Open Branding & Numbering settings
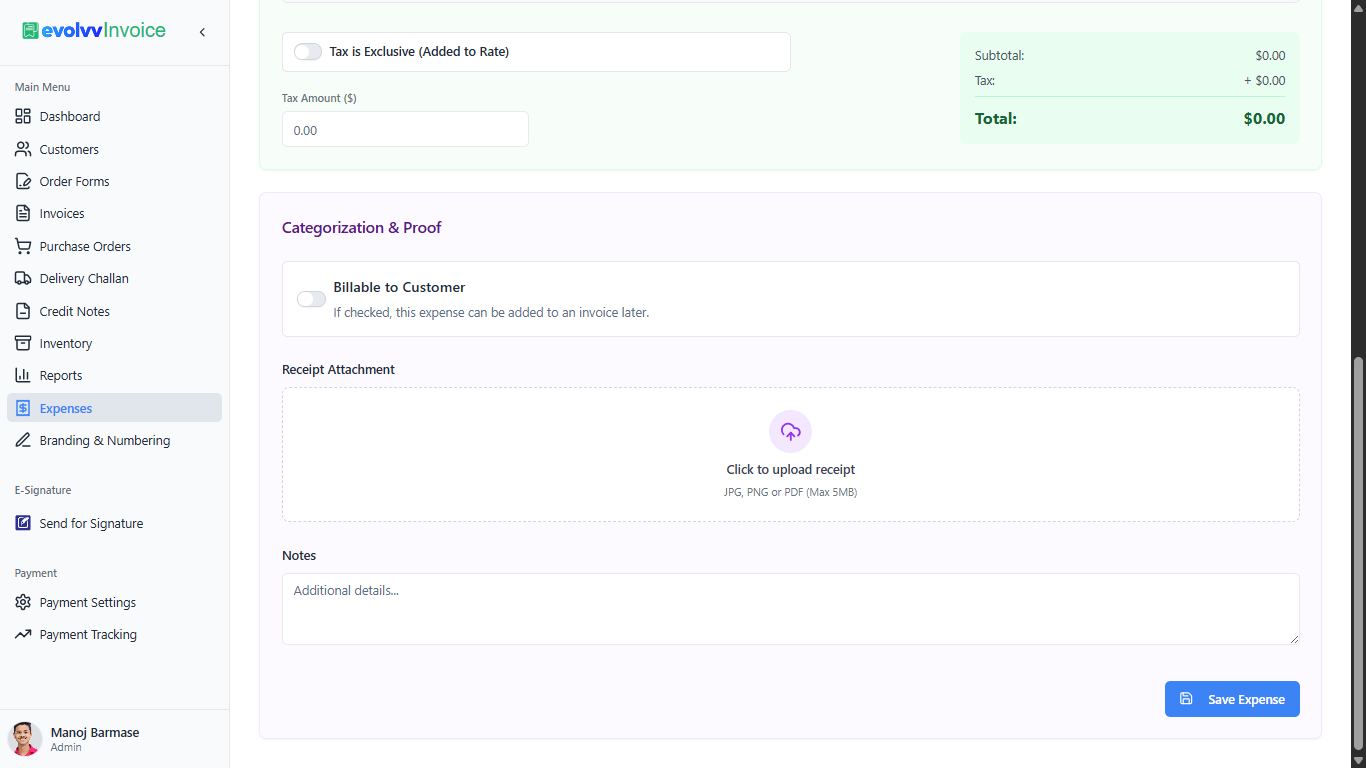The height and width of the screenshot is (768, 1366). pyautogui.click(x=114, y=440)
